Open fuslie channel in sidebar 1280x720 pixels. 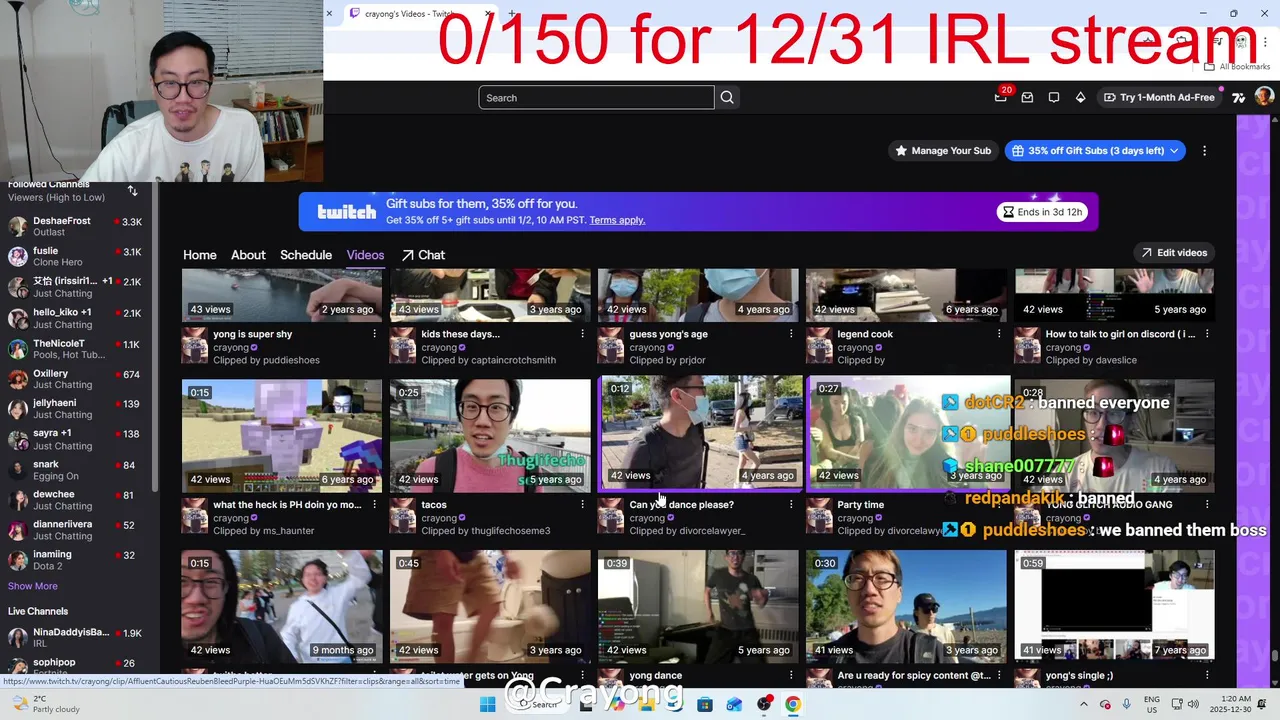(76, 256)
